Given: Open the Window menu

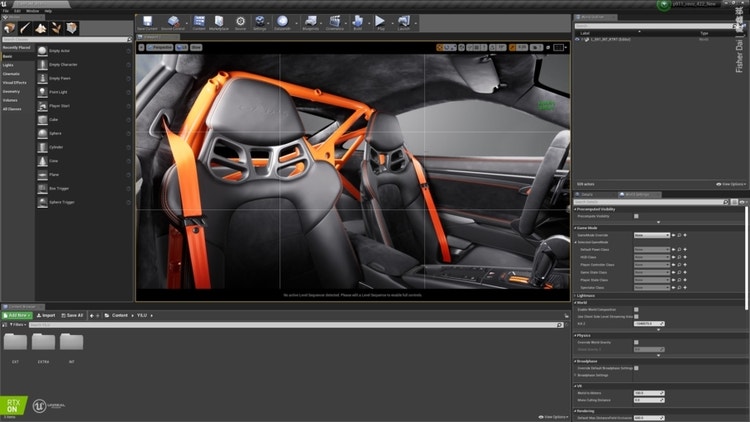Looking at the screenshot, I should point(33,11).
